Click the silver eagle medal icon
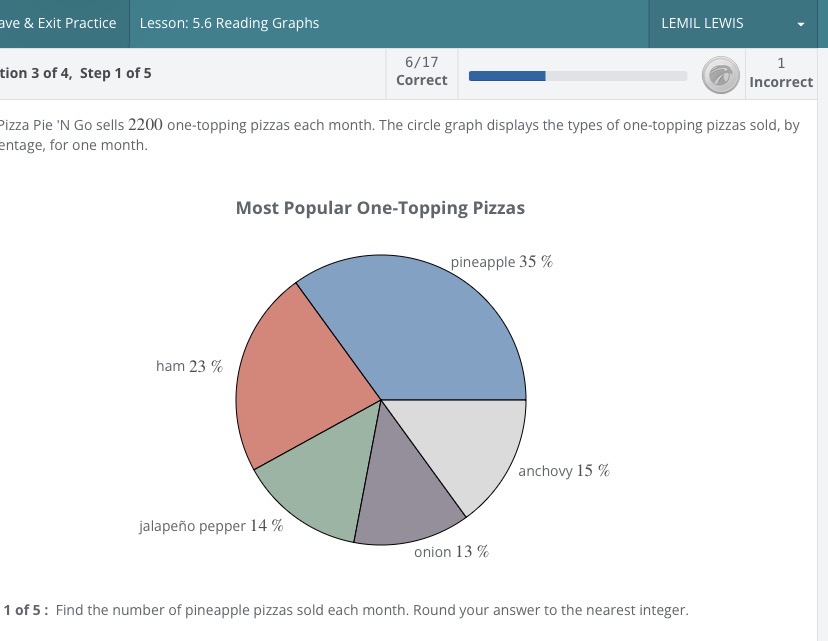 [720, 74]
